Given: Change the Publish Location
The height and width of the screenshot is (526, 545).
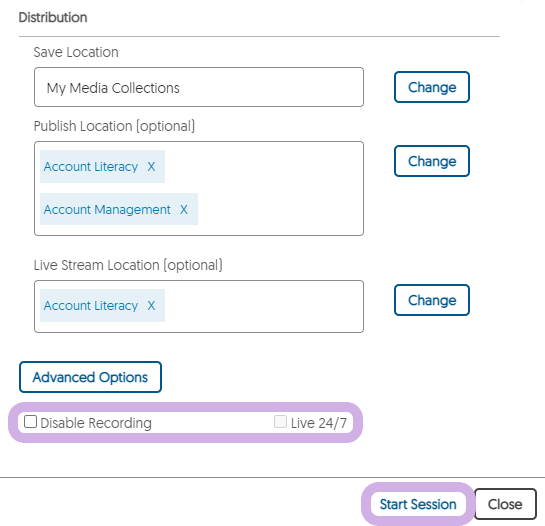Looking at the screenshot, I should coord(432,161).
